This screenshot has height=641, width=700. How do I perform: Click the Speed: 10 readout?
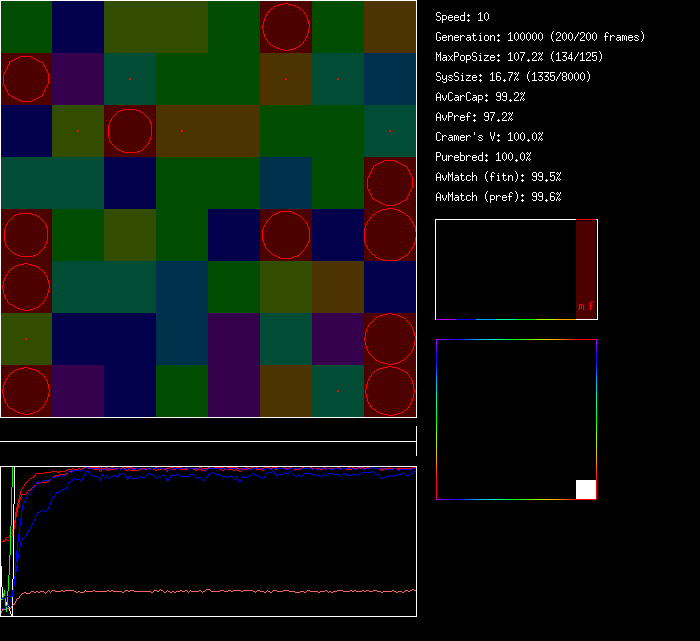coord(462,17)
